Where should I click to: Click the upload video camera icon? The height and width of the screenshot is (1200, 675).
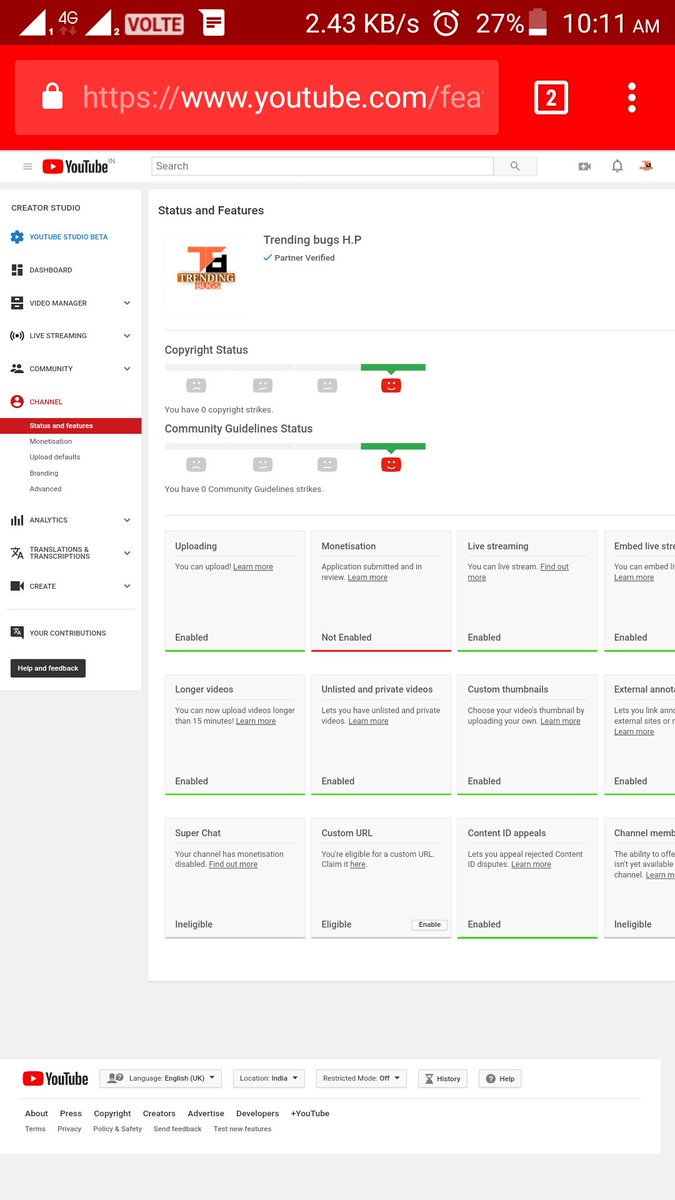[x=585, y=166]
